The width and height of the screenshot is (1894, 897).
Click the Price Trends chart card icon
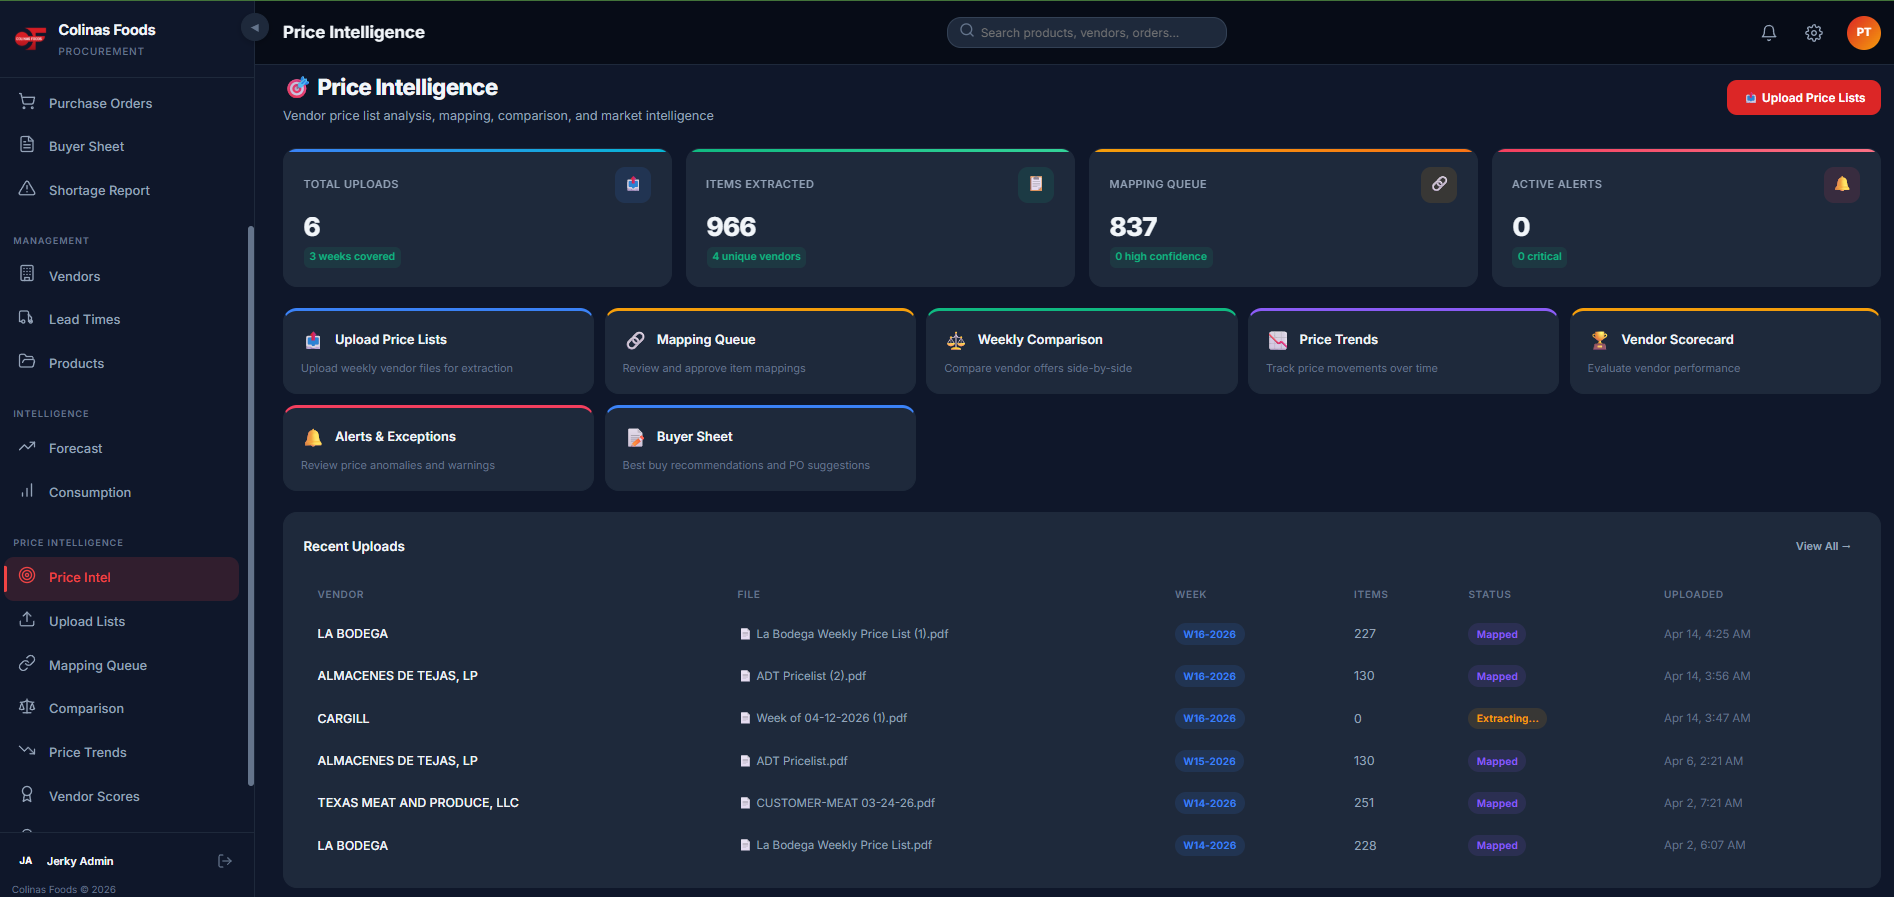(1278, 340)
